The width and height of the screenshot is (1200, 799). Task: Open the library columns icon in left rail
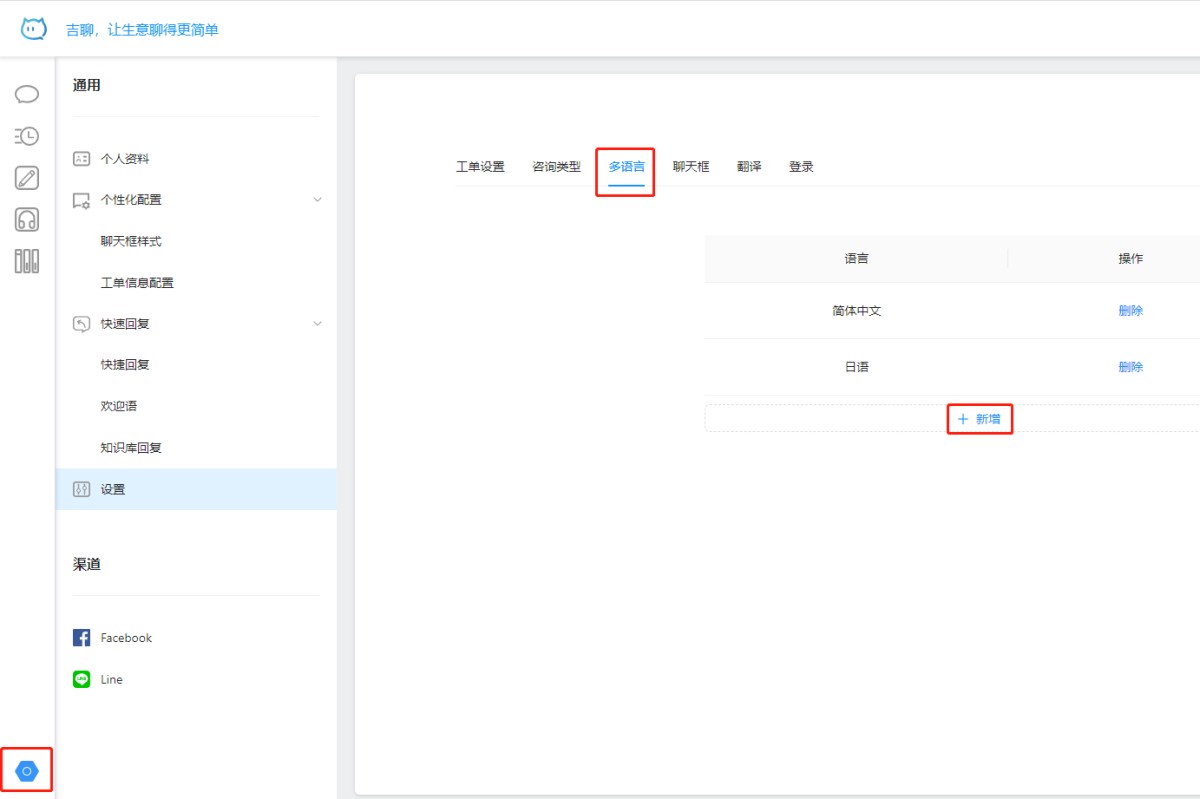pyautogui.click(x=27, y=262)
